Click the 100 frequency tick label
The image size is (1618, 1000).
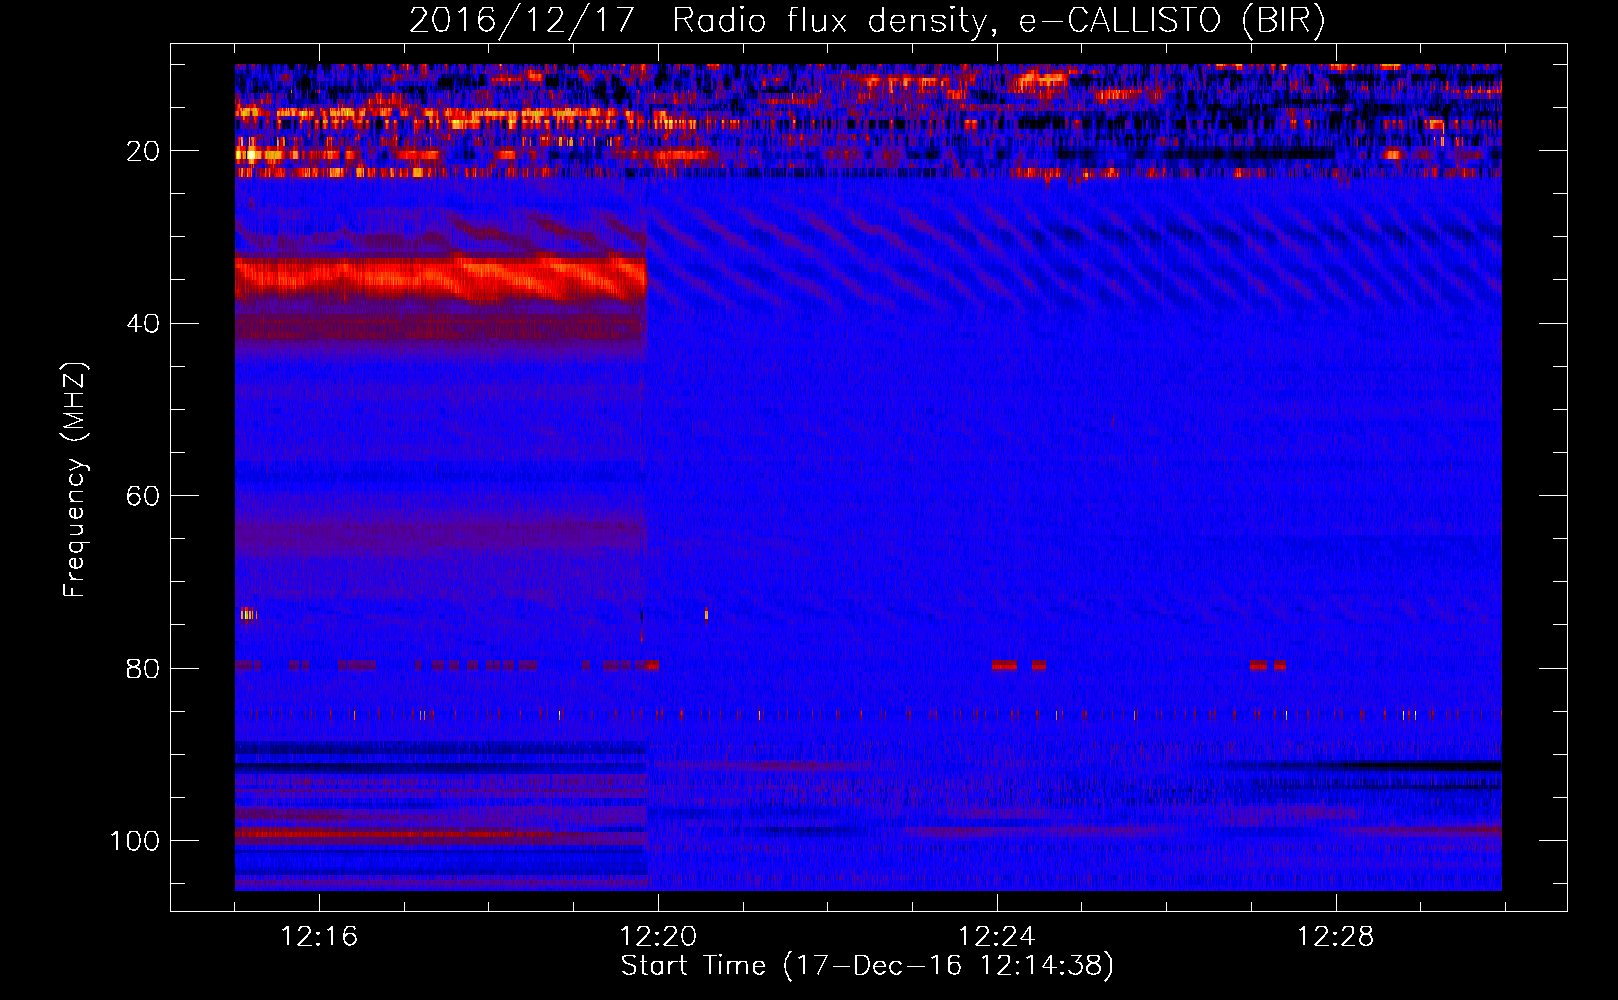pyautogui.click(x=135, y=841)
